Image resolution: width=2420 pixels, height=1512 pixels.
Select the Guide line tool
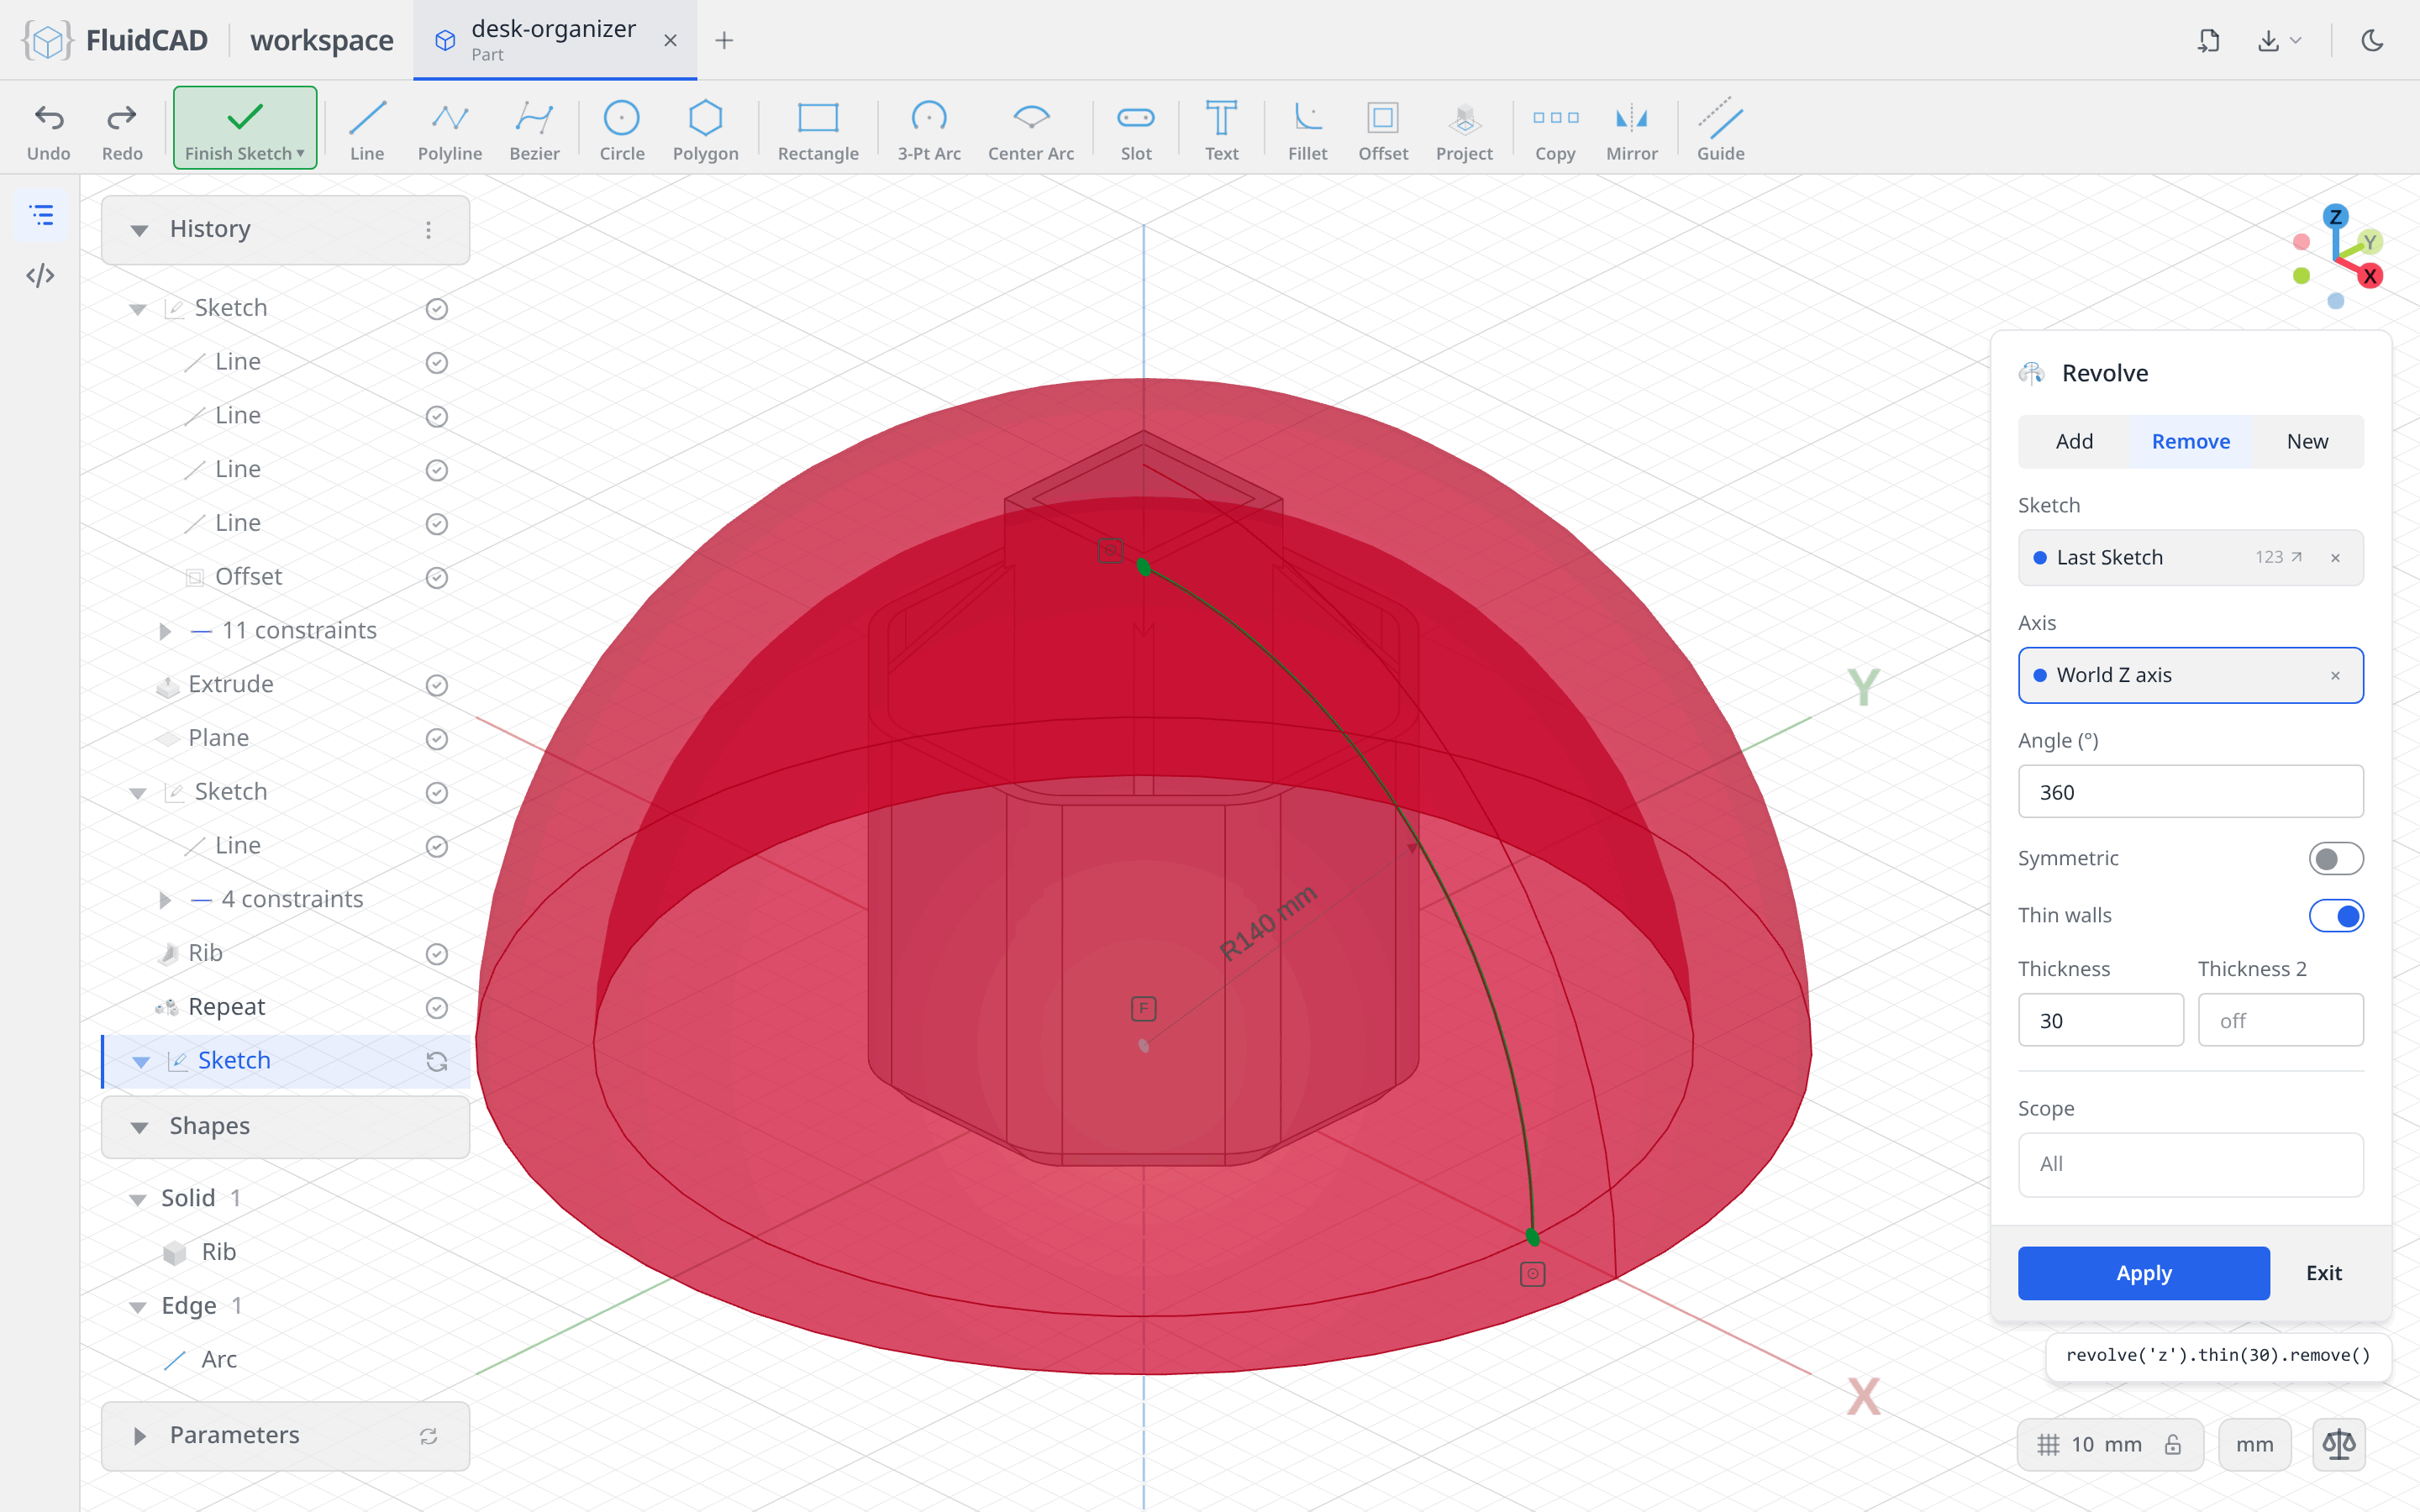[1720, 130]
